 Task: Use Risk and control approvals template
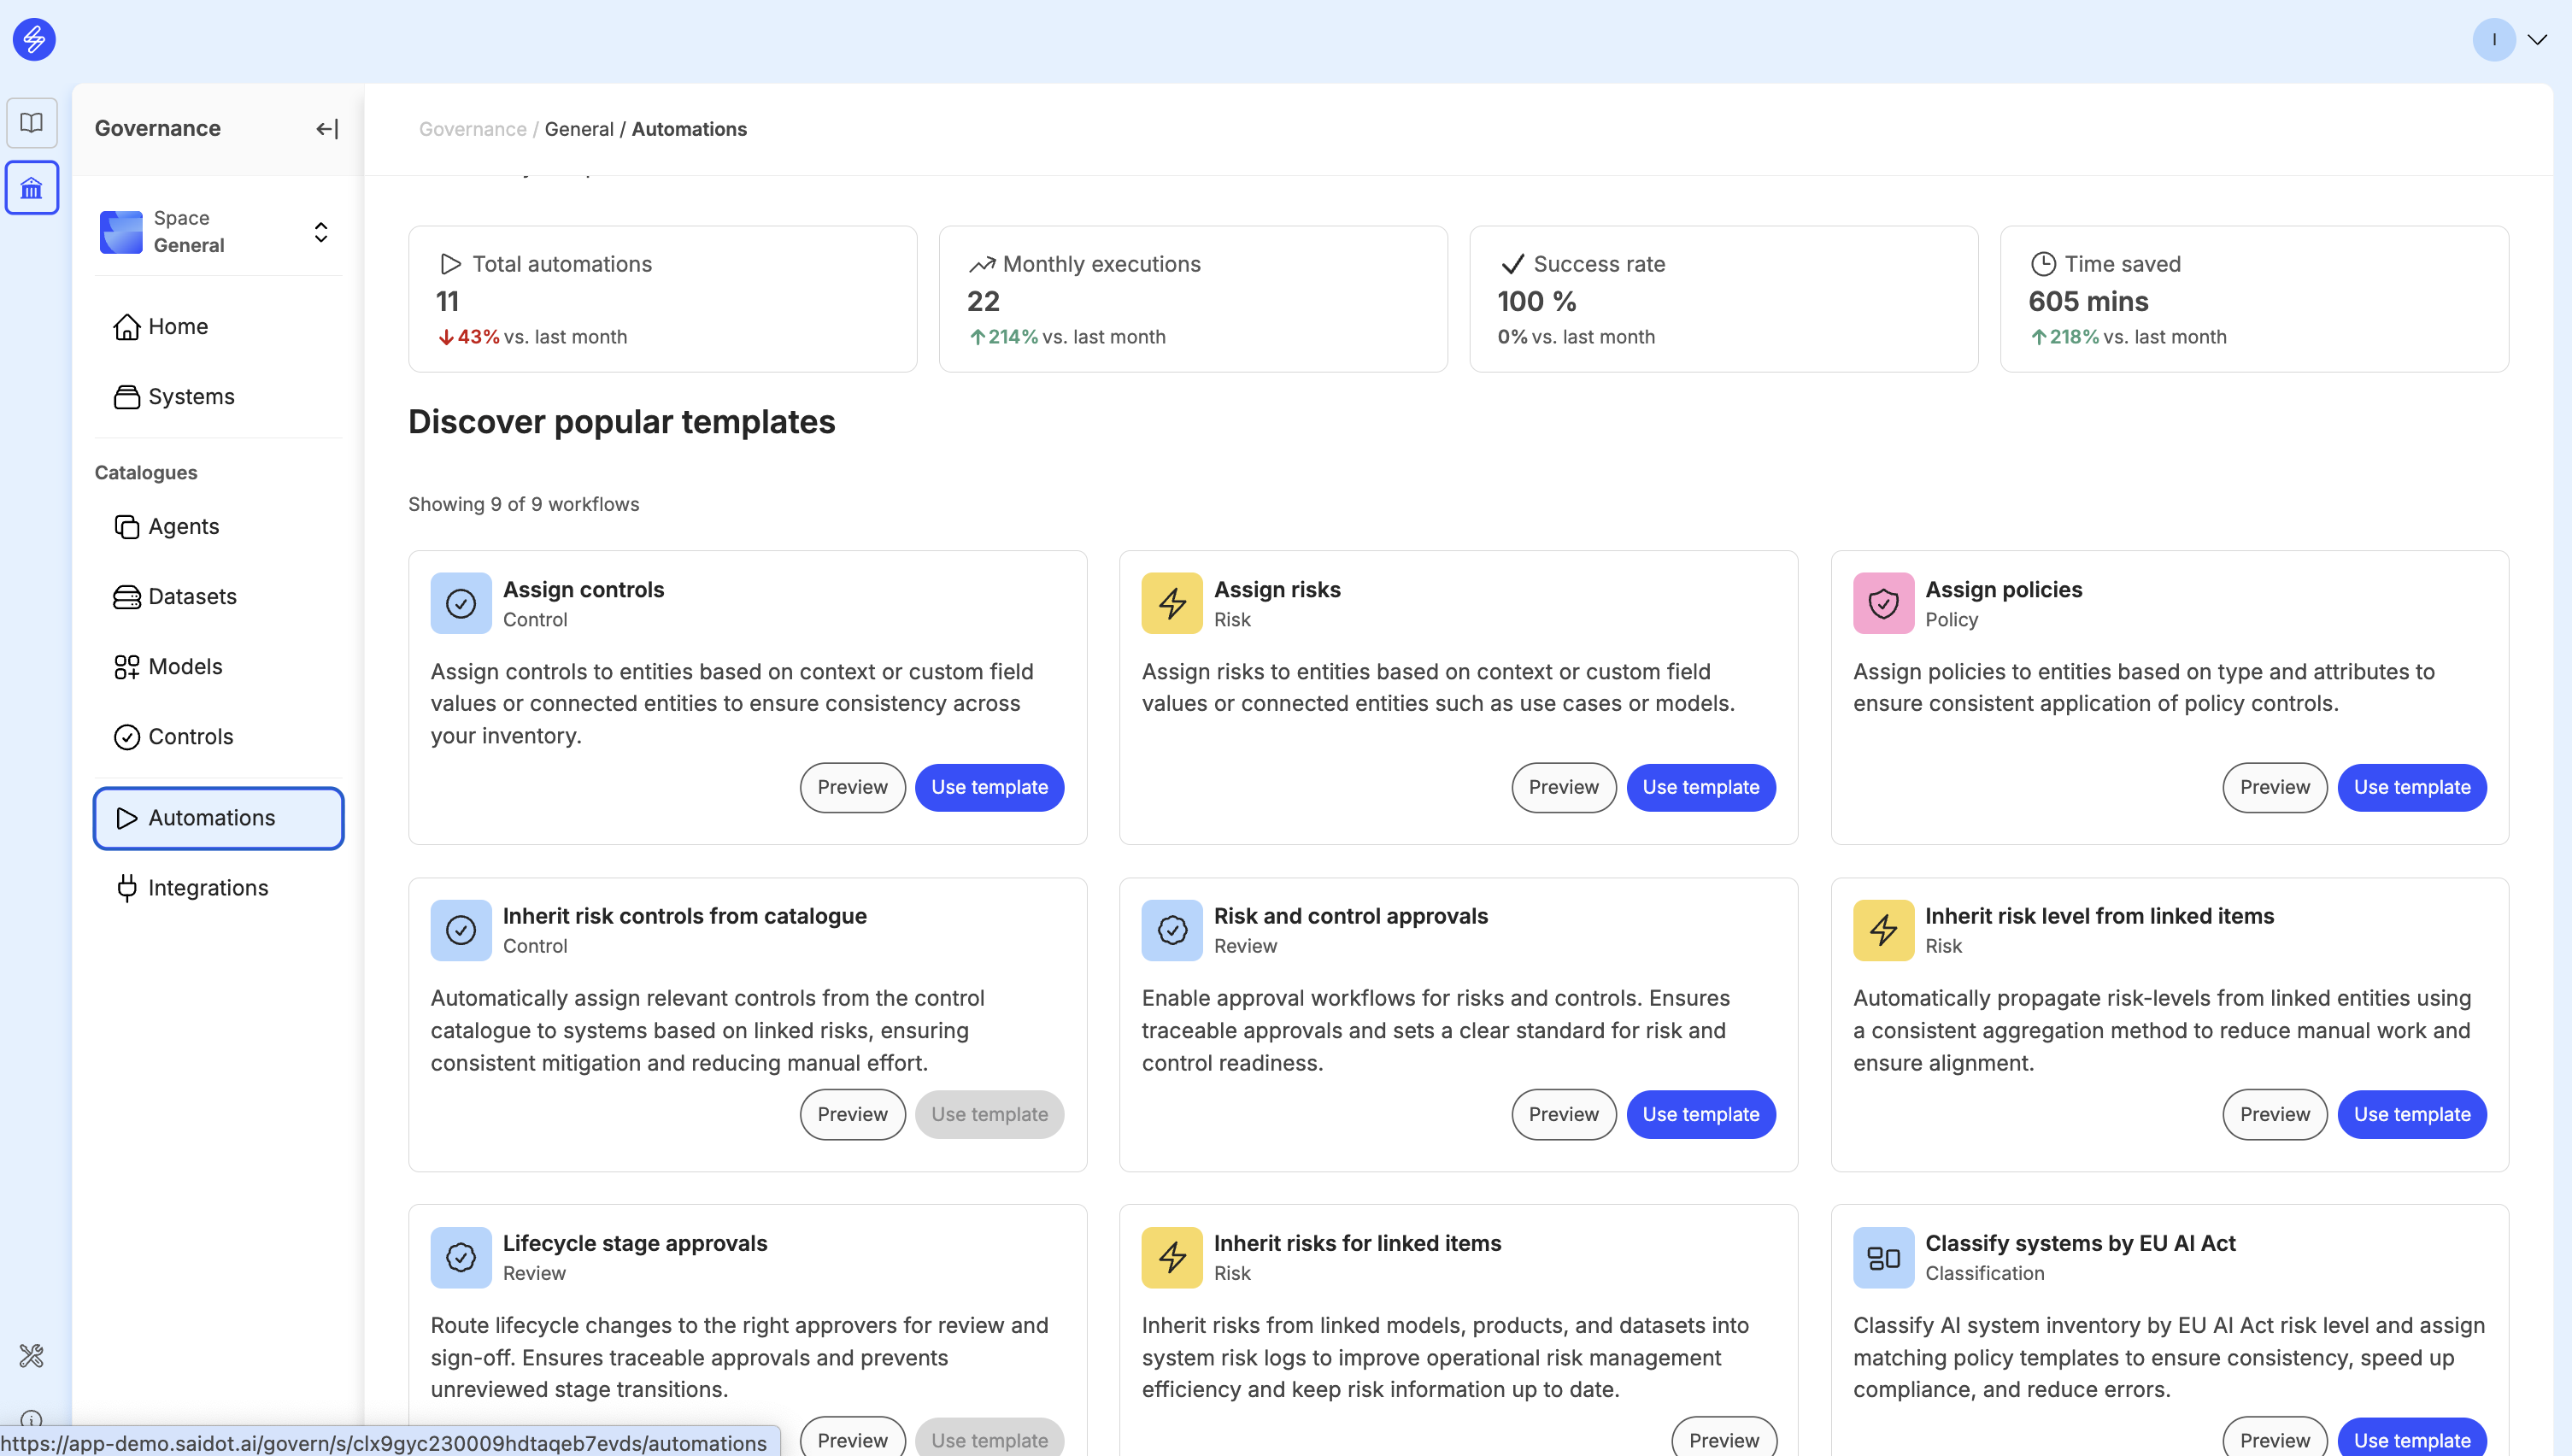tap(1701, 1114)
